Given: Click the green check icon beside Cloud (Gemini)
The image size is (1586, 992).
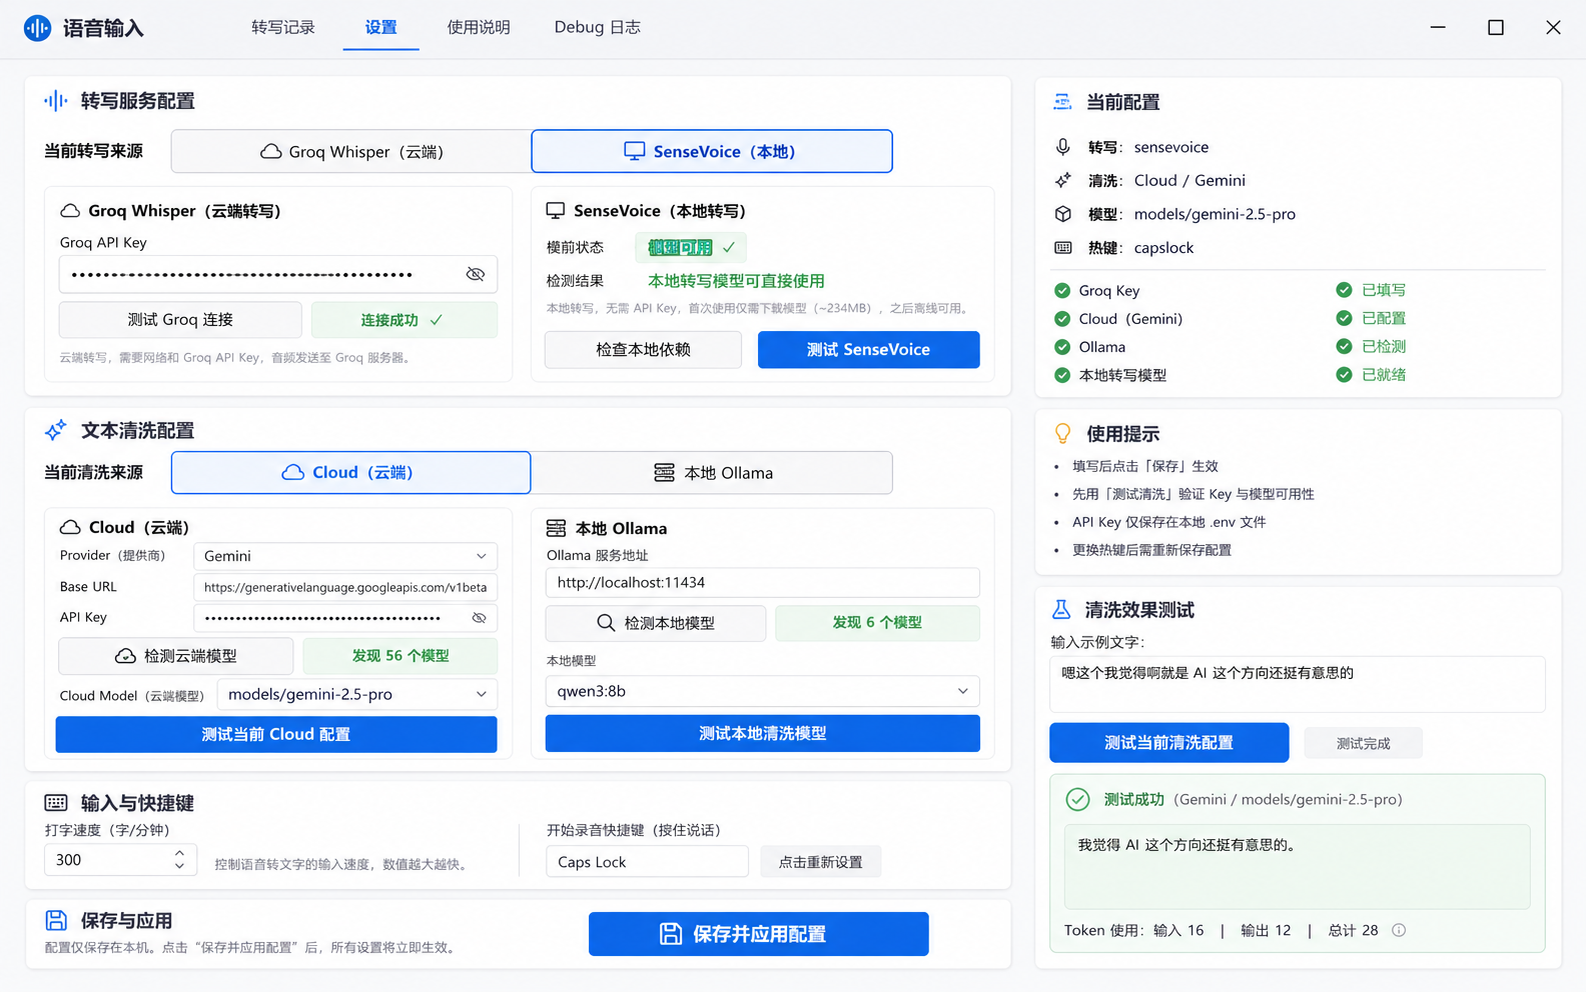Looking at the screenshot, I should point(1062,319).
